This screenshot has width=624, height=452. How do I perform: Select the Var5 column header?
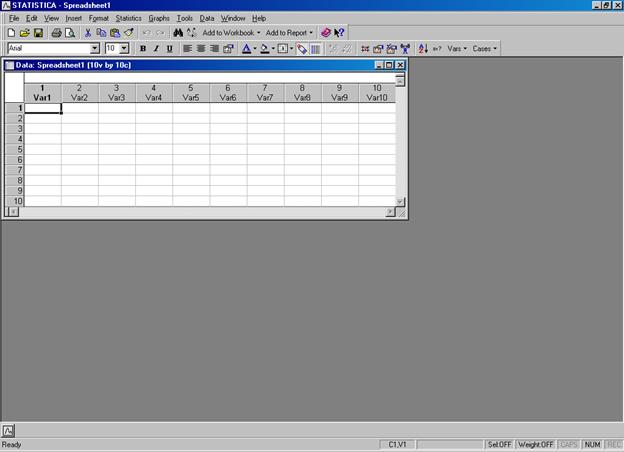click(191, 93)
